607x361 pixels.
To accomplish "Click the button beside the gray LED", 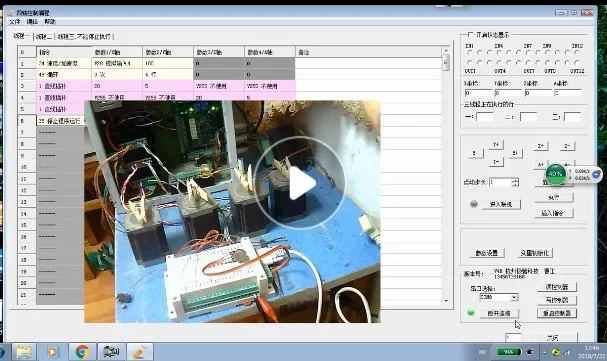I will point(501,204).
